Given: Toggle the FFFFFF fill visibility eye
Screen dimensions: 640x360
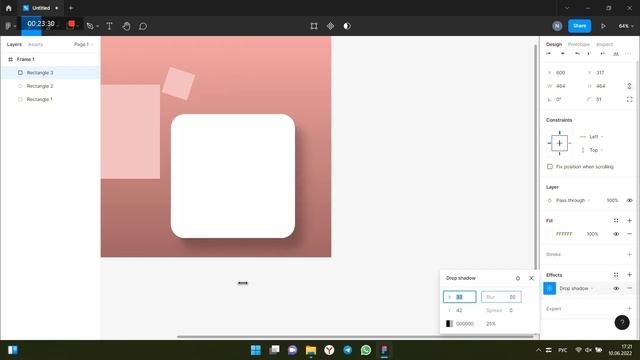Looking at the screenshot, I should coord(616,234).
